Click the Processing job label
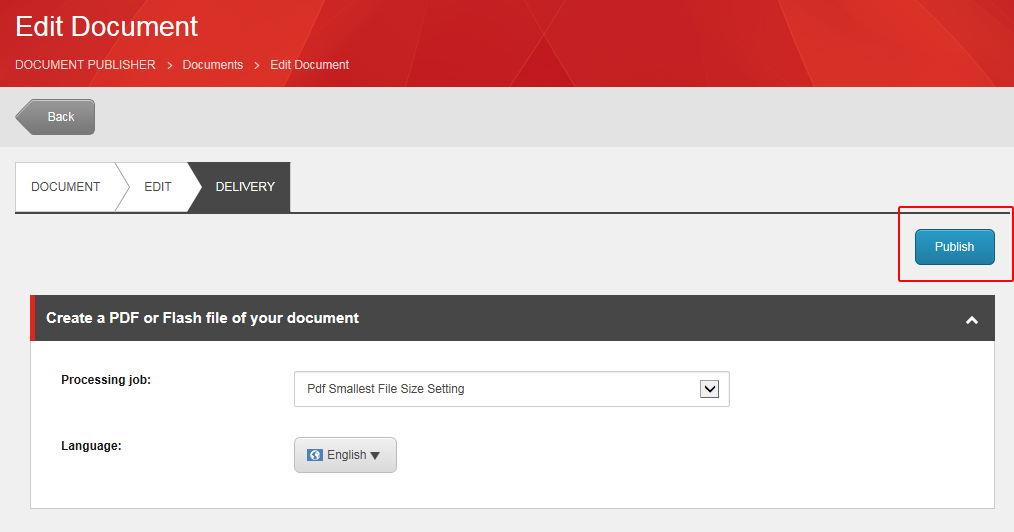1014x532 pixels. point(106,380)
